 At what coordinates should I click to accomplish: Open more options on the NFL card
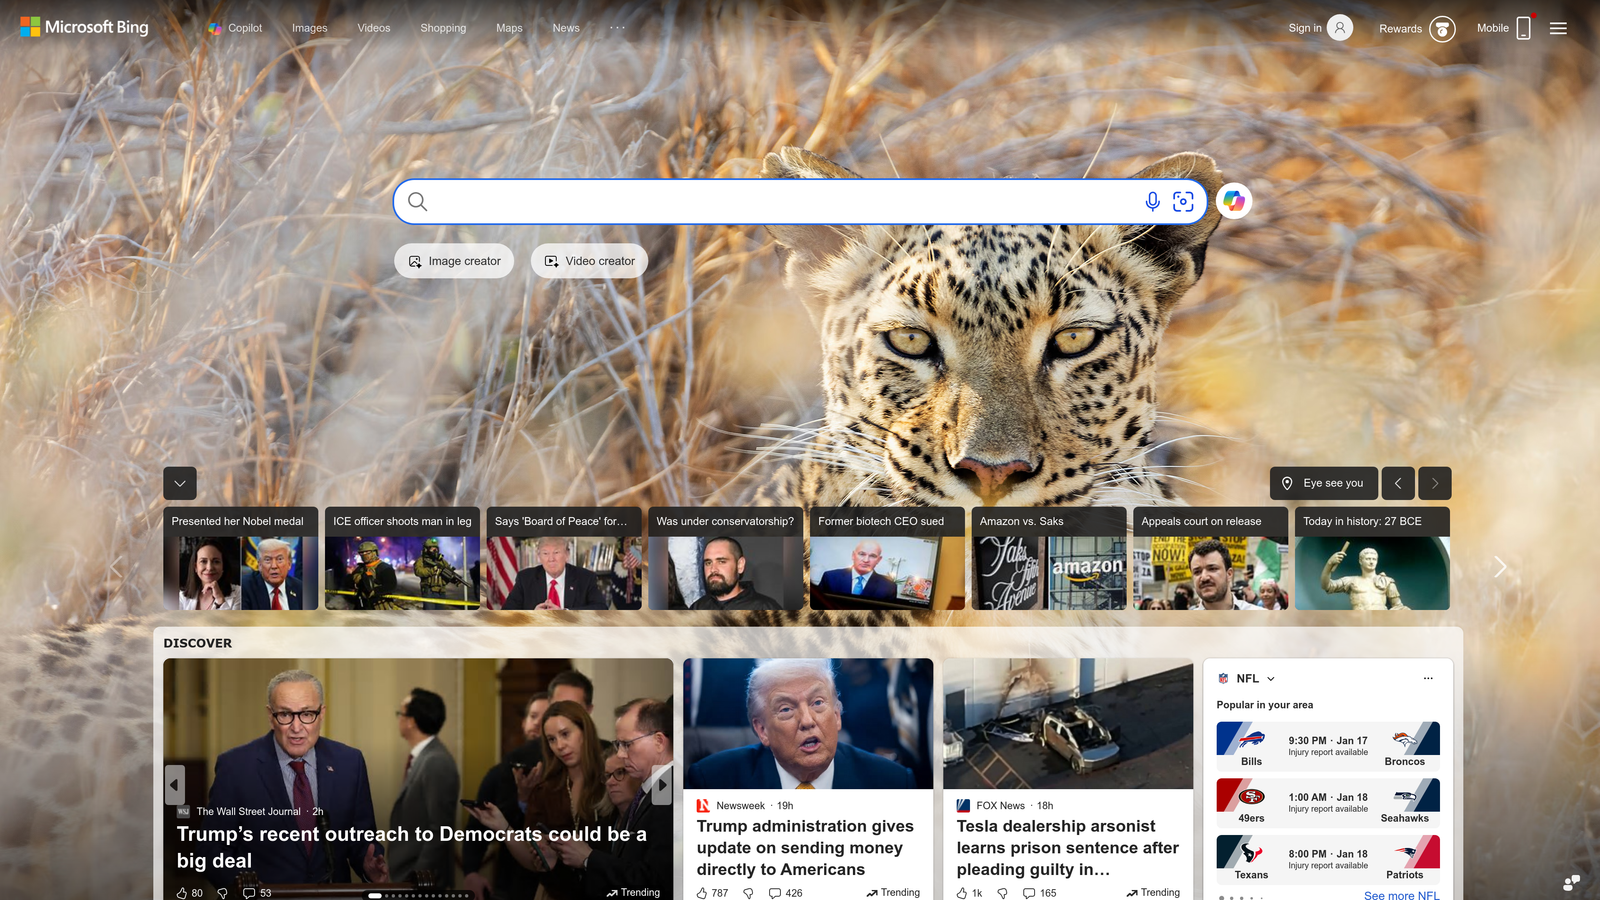click(1428, 678)
